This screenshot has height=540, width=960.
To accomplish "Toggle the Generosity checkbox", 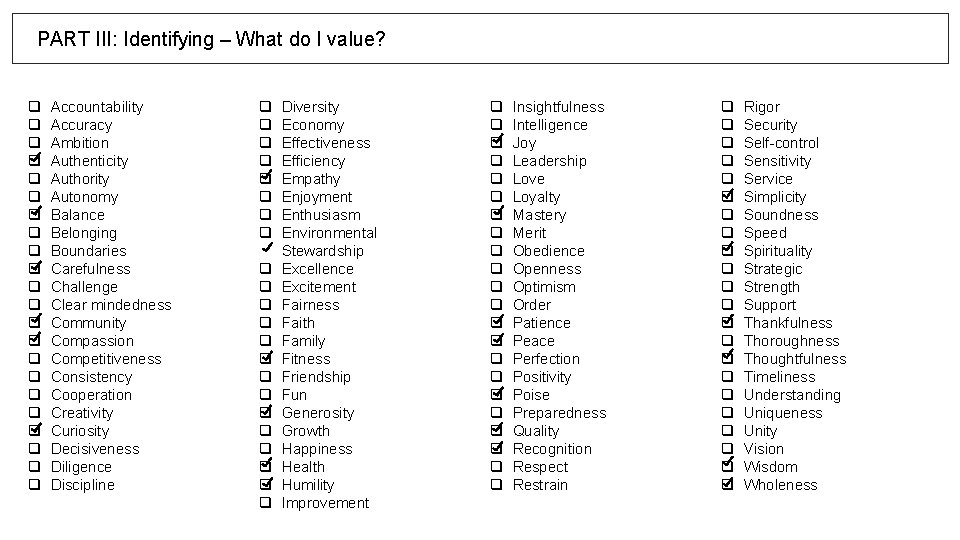I will coord(265,413).
